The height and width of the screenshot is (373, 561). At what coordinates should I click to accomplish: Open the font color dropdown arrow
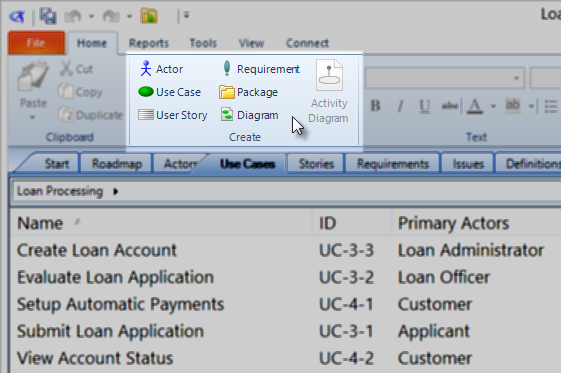click(x=493, y=106)
